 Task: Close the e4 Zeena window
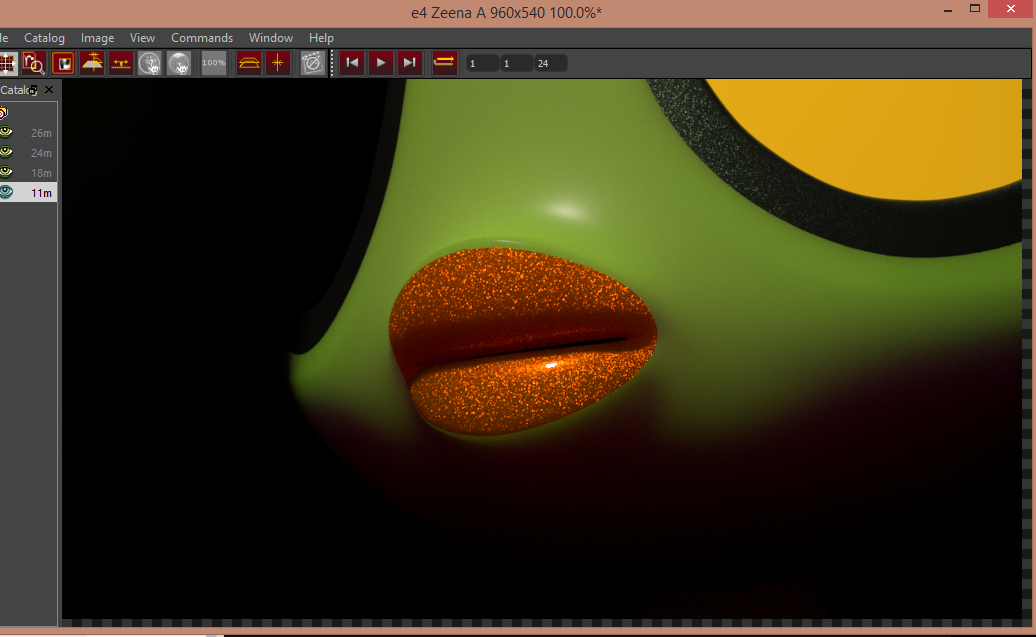coord(1011,9)
